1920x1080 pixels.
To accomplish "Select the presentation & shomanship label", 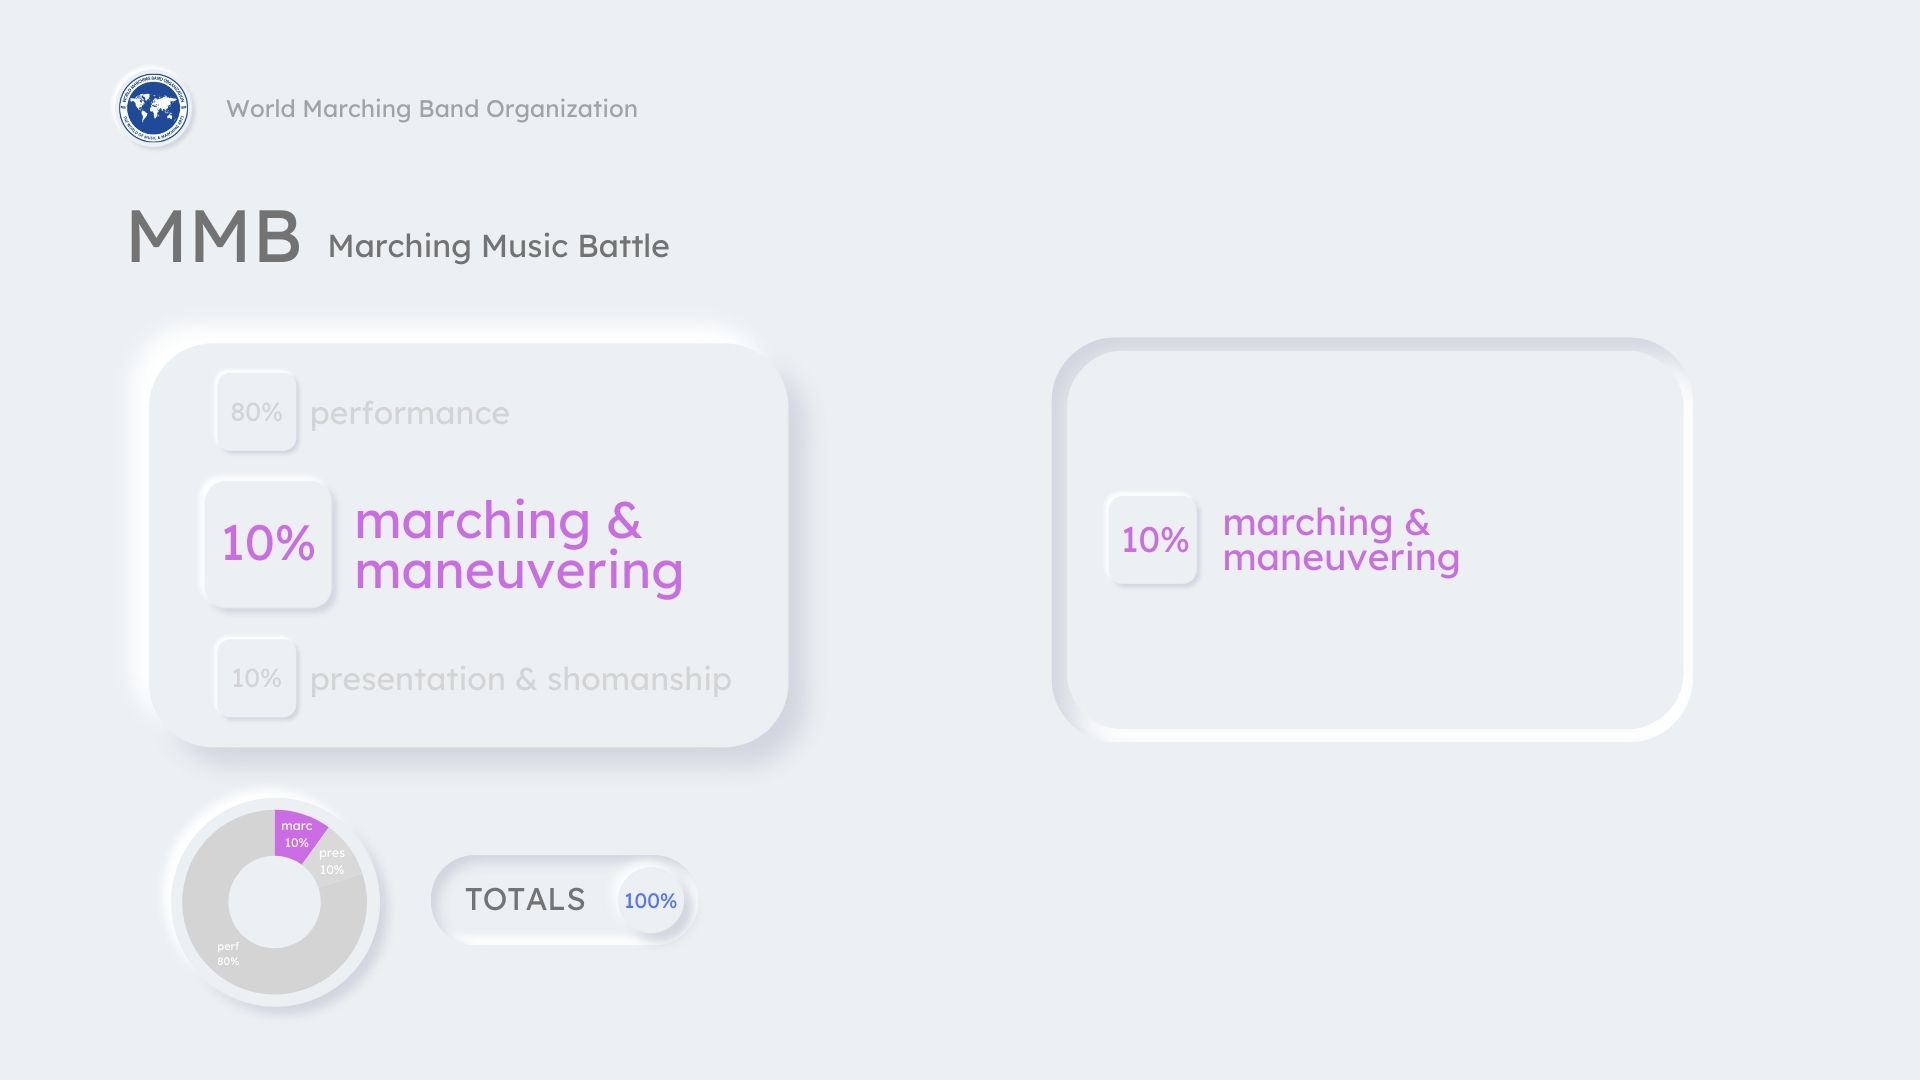I will tap(520, 679).
